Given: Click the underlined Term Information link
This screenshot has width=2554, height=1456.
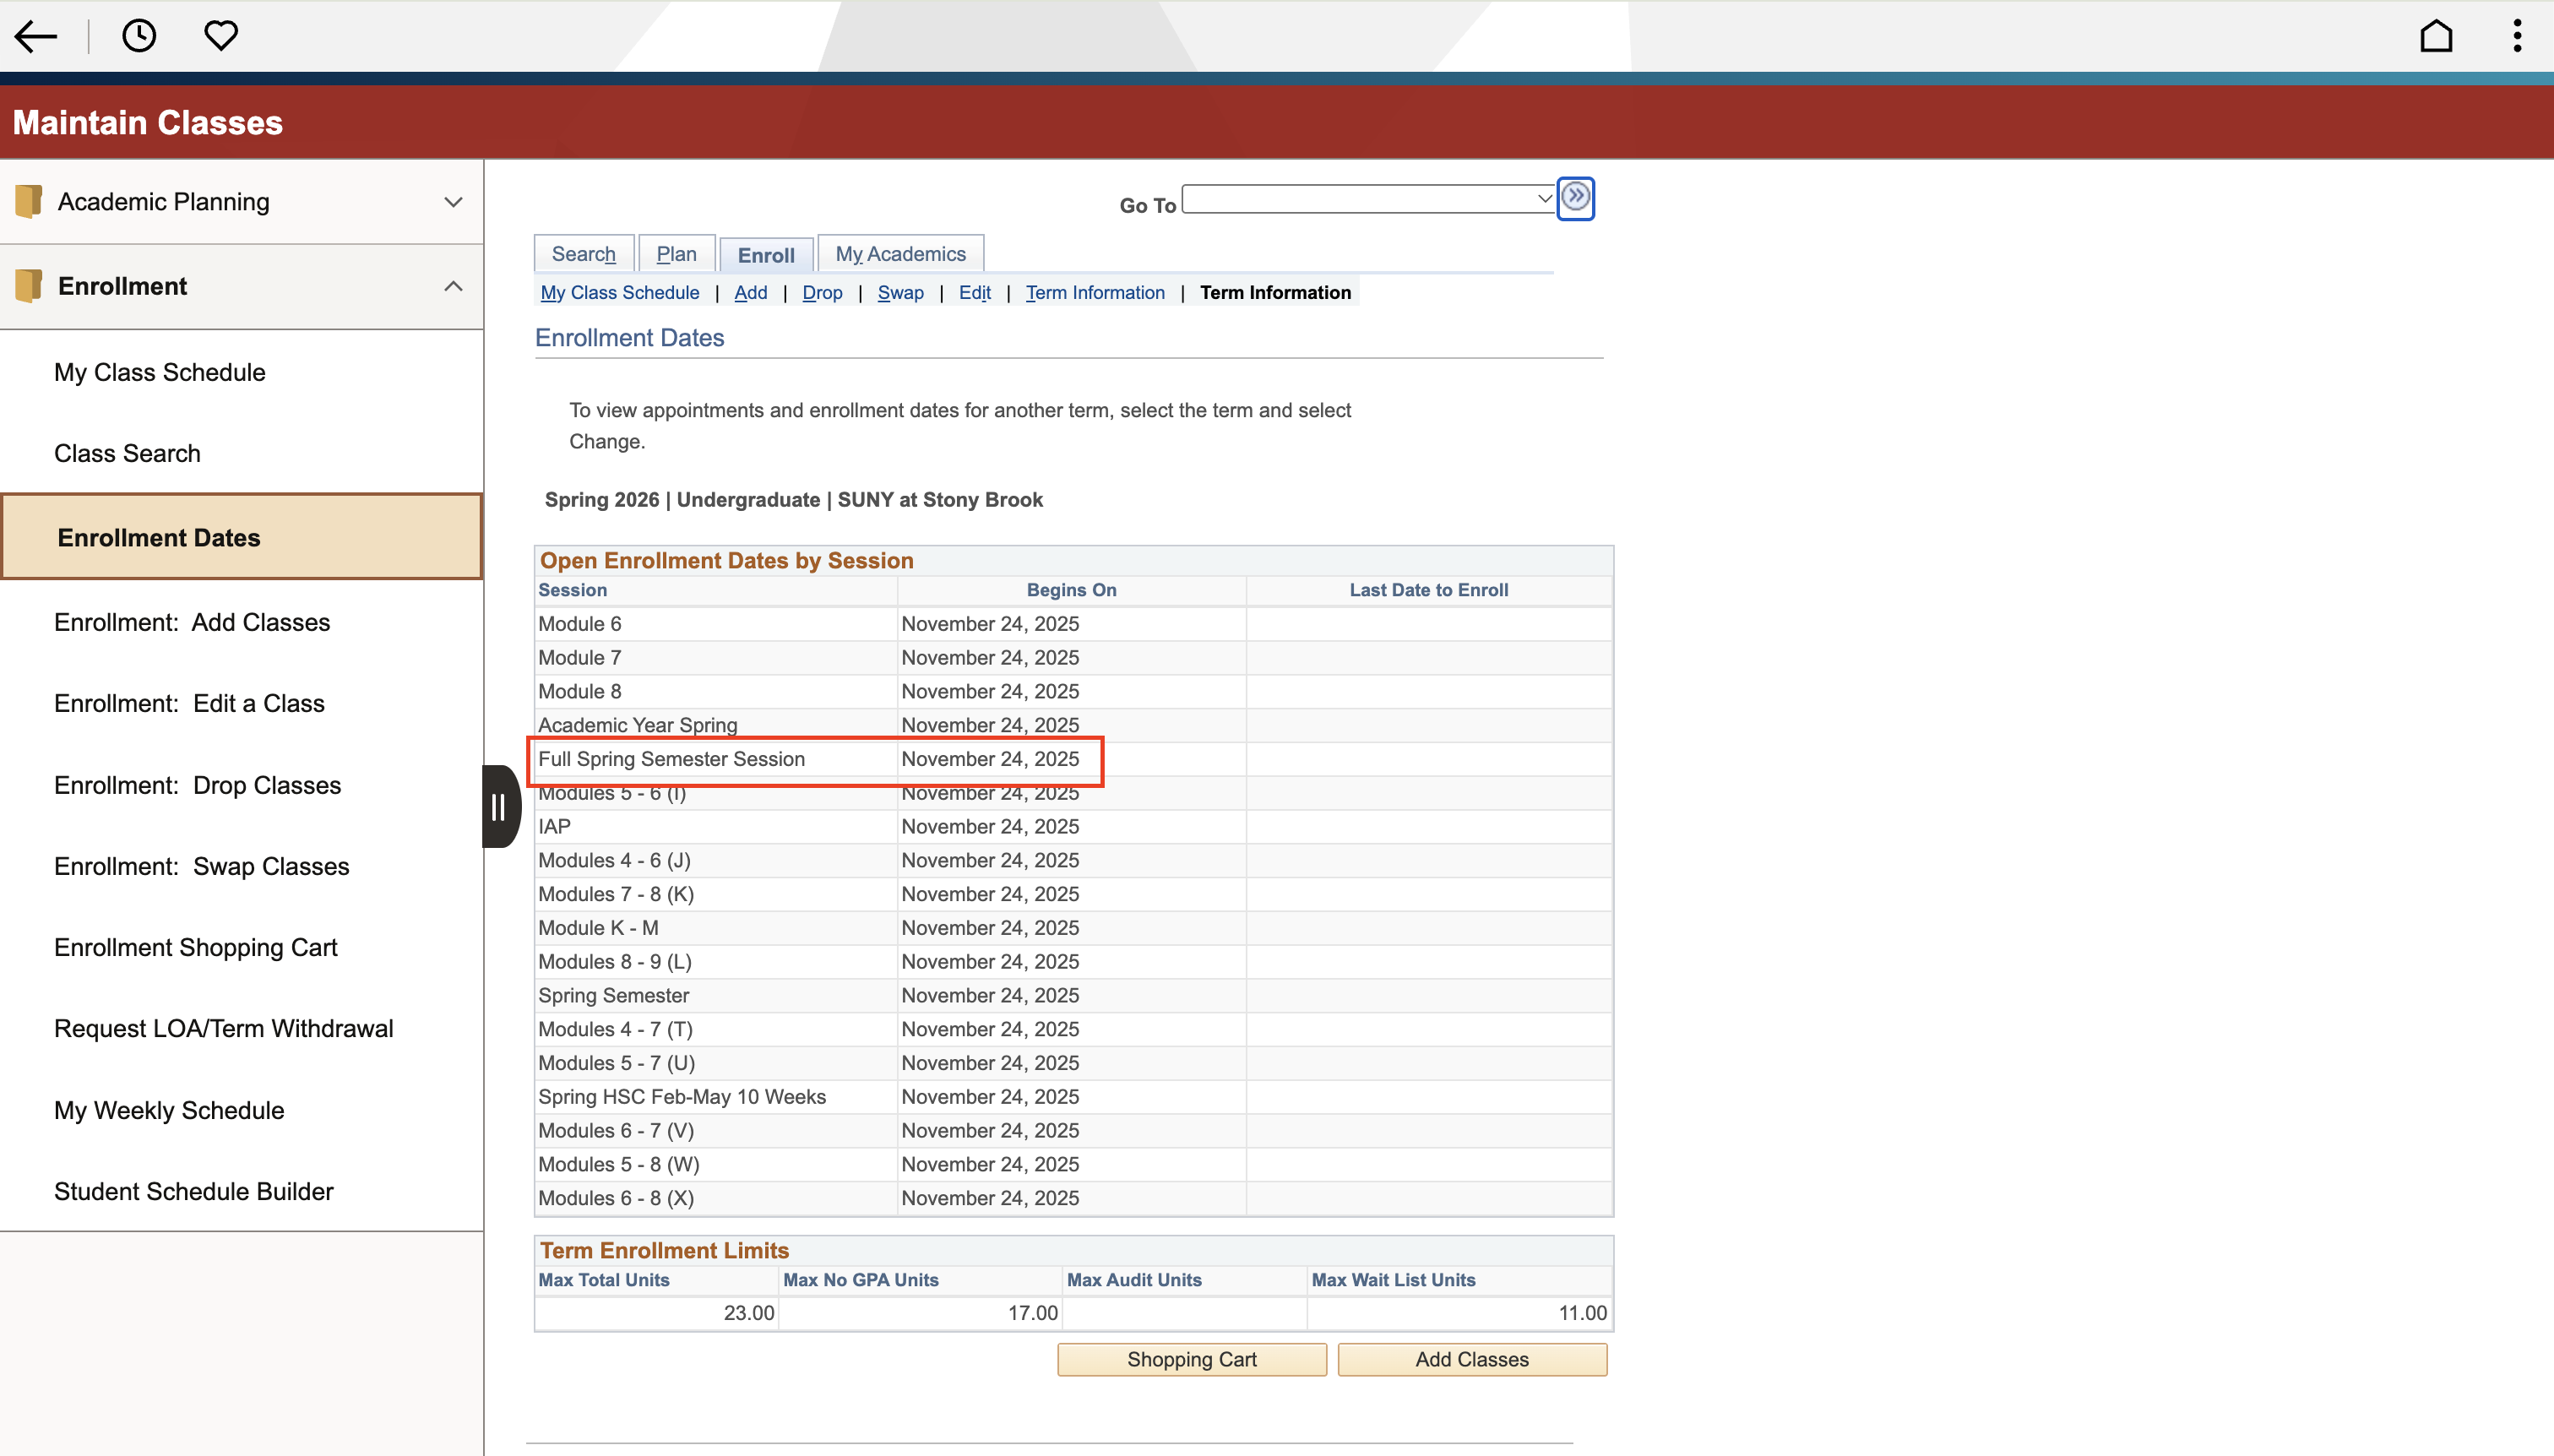Looking at the screenshot, I should click(1095, 293).
